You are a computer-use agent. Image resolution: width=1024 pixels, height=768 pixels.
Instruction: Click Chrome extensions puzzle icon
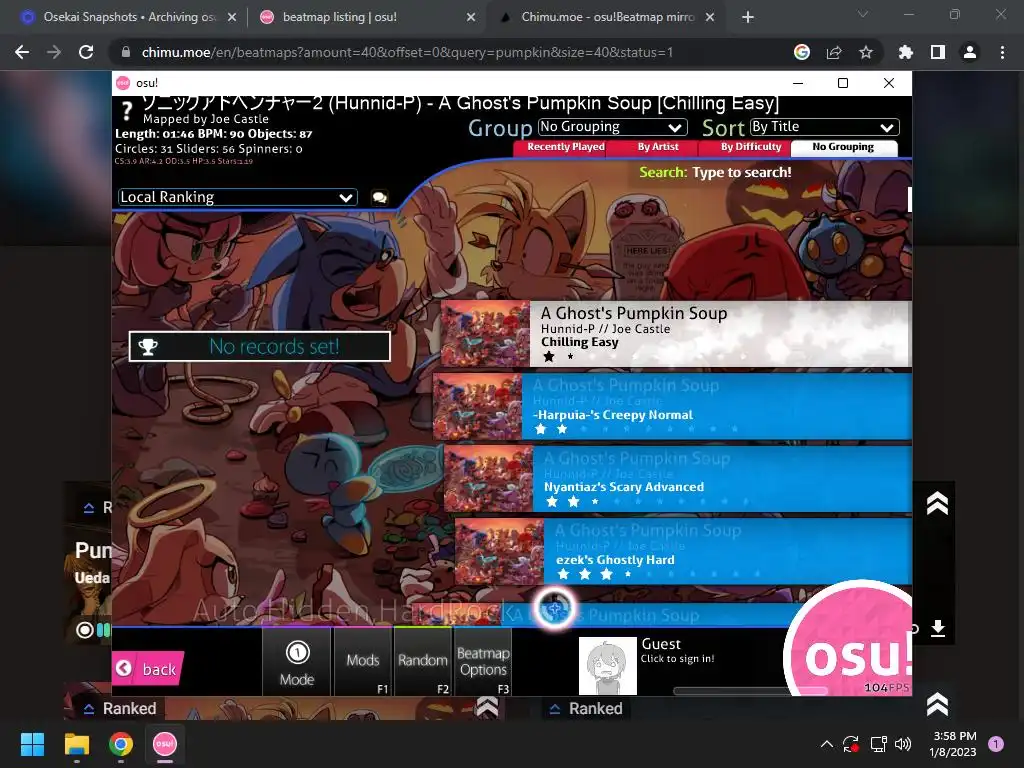pyautogui.click(x=905, y=52)
